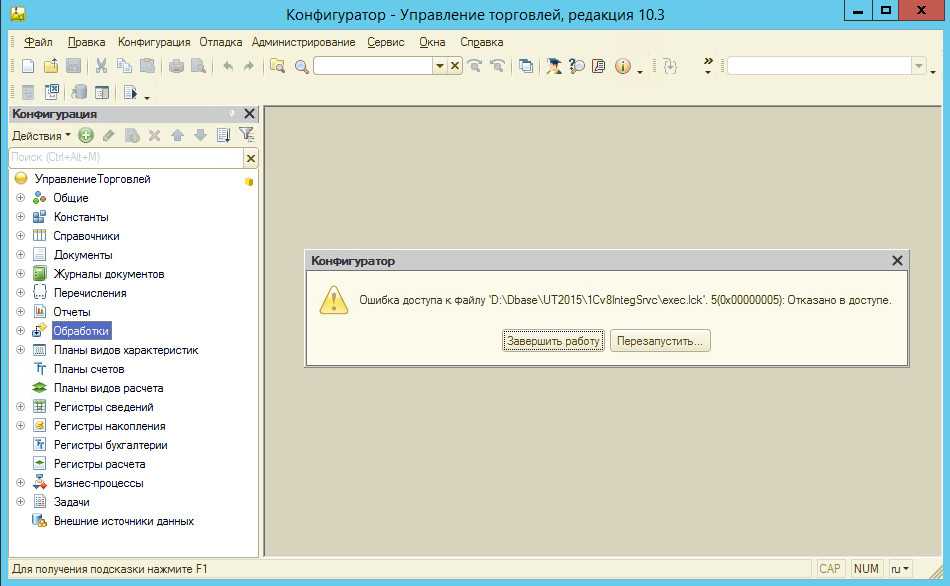
Task: Click the Edit pencil icon in Configuration panel
Action: pos(108,135)
